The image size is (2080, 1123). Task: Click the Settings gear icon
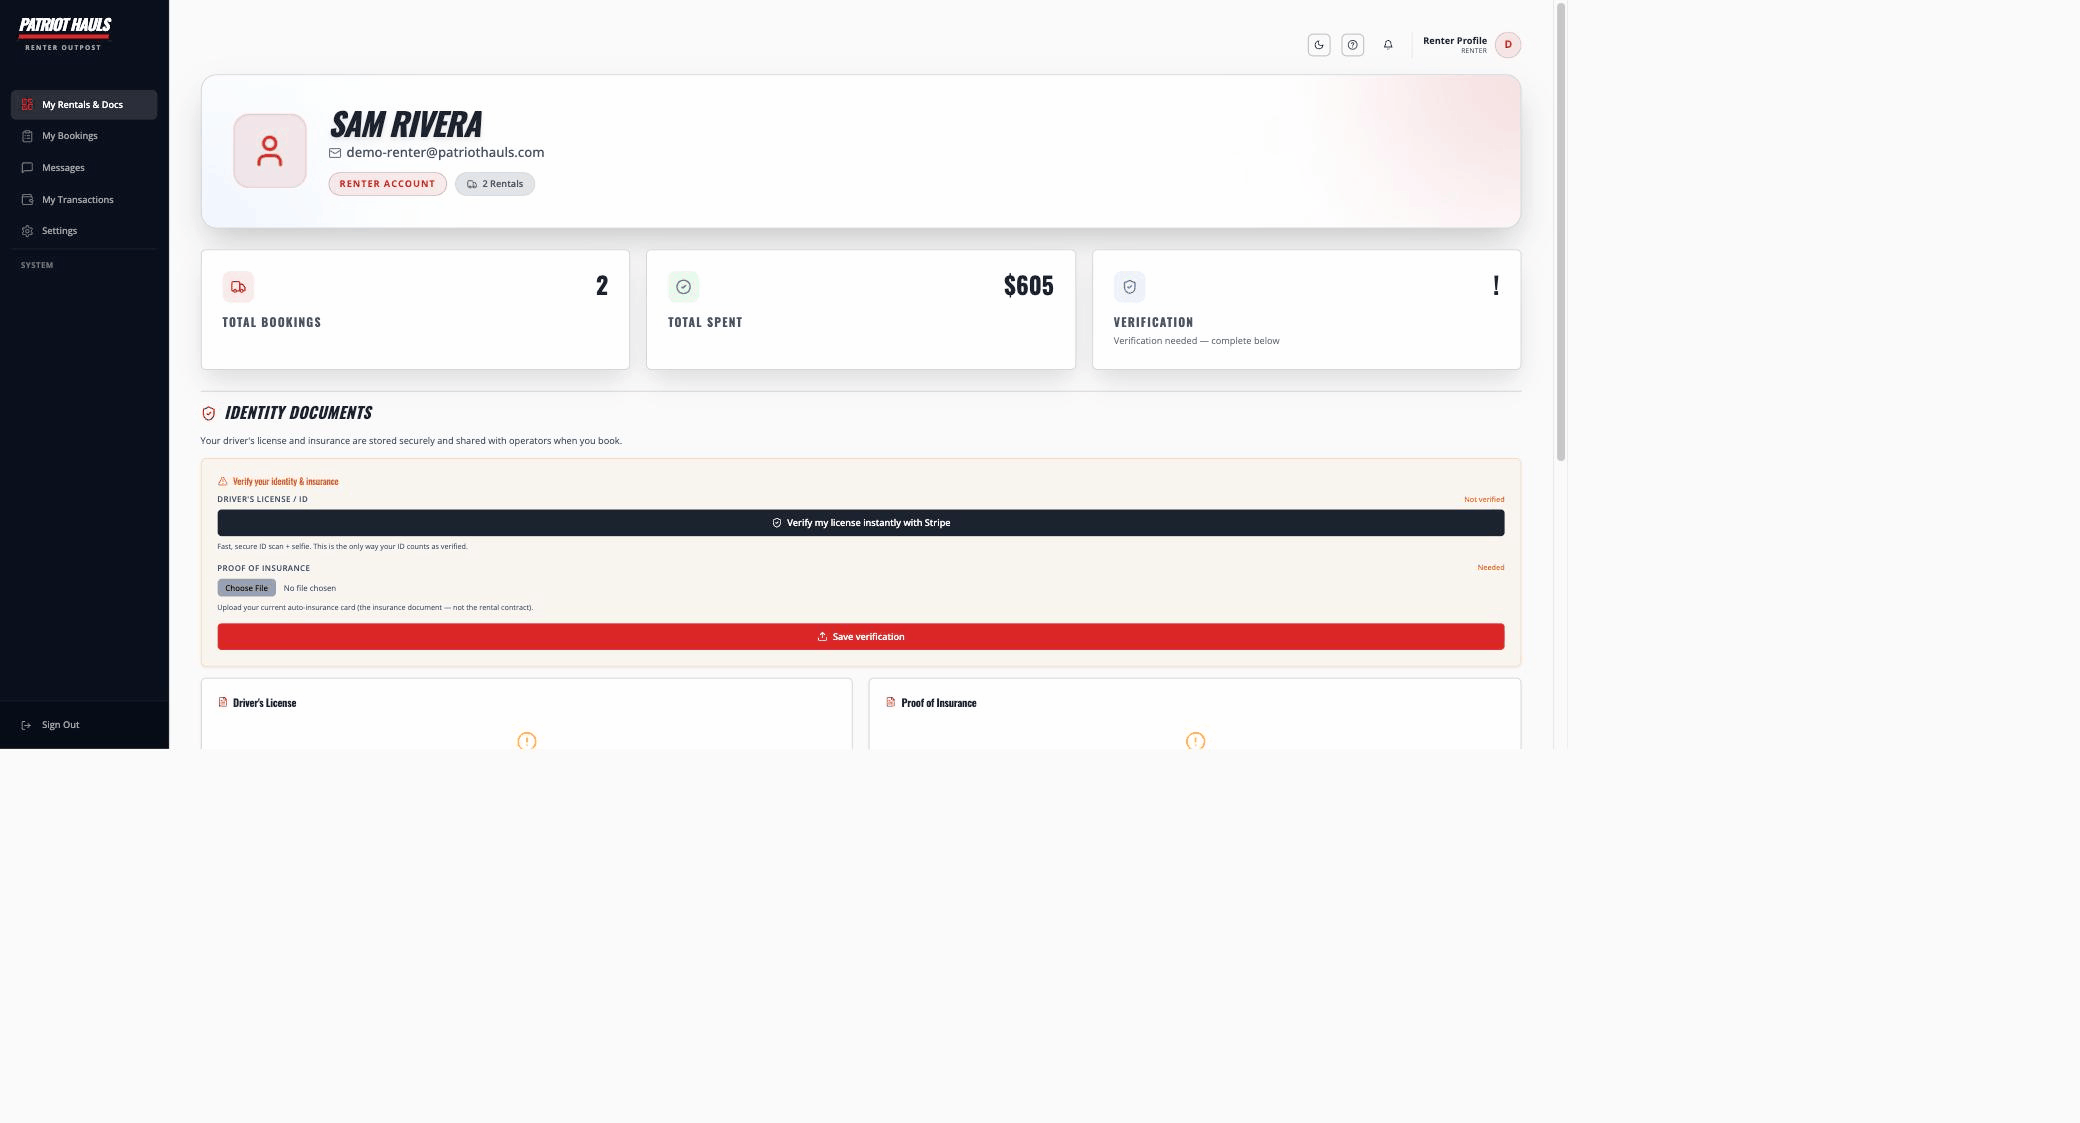click(x=27, y=231)
